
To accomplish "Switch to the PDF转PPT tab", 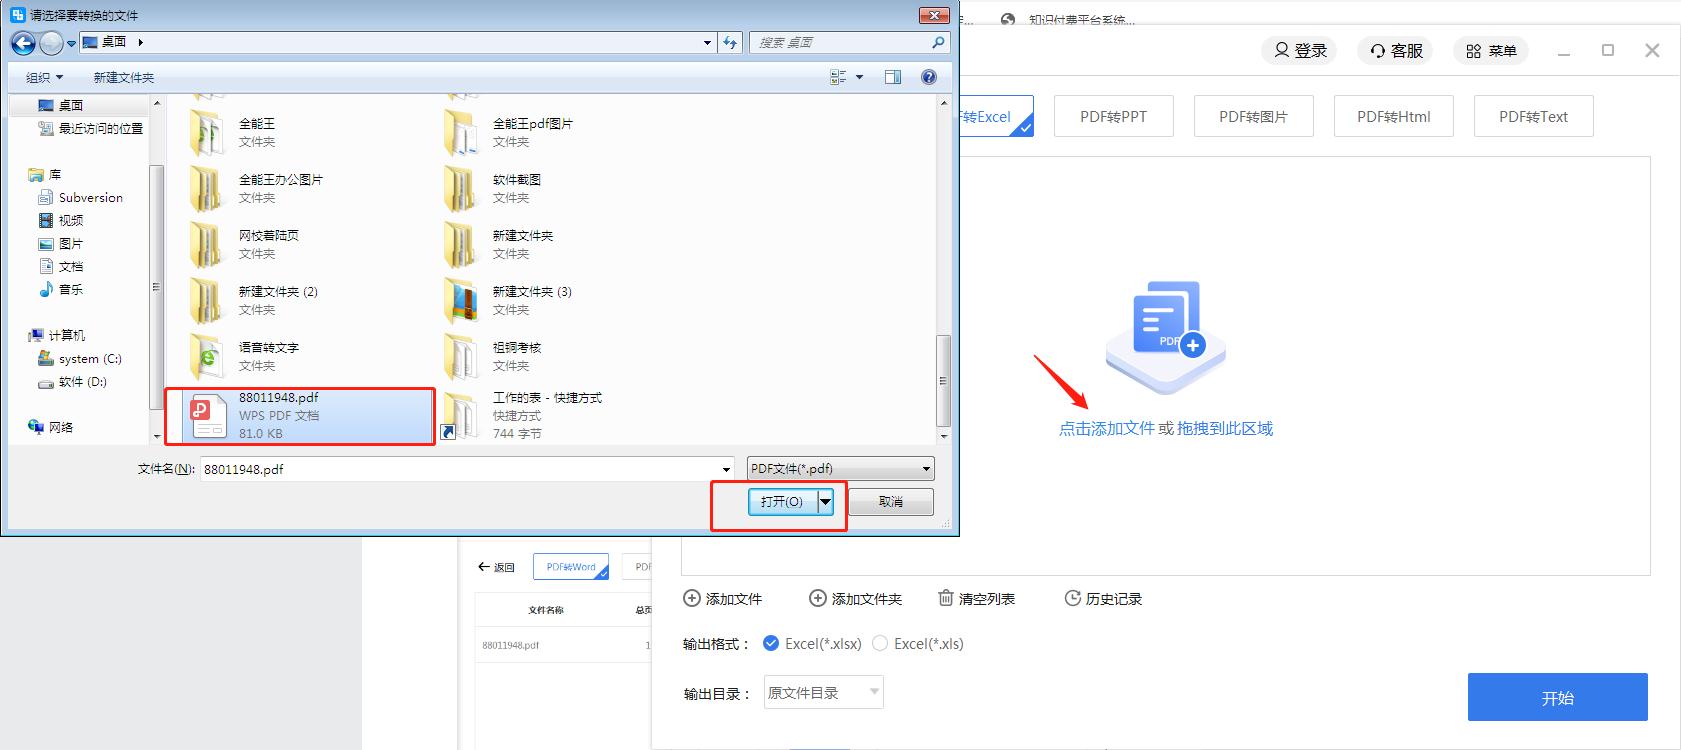I will pos(1113,116).
